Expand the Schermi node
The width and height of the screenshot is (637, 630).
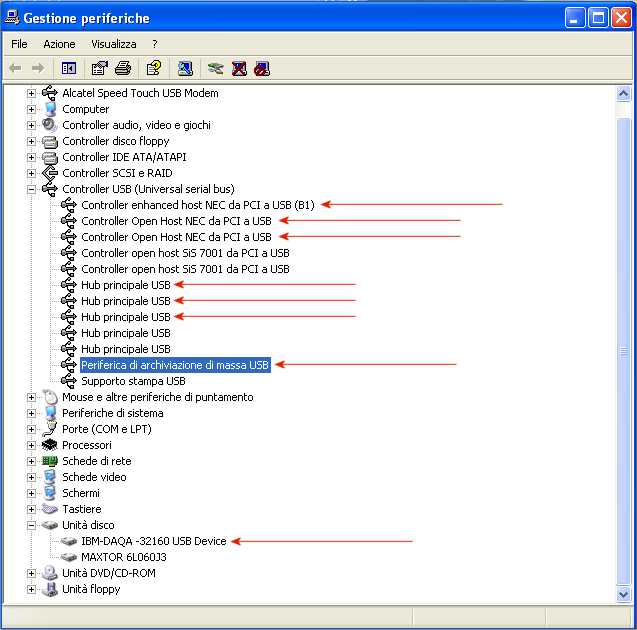[x=31, y=493]
